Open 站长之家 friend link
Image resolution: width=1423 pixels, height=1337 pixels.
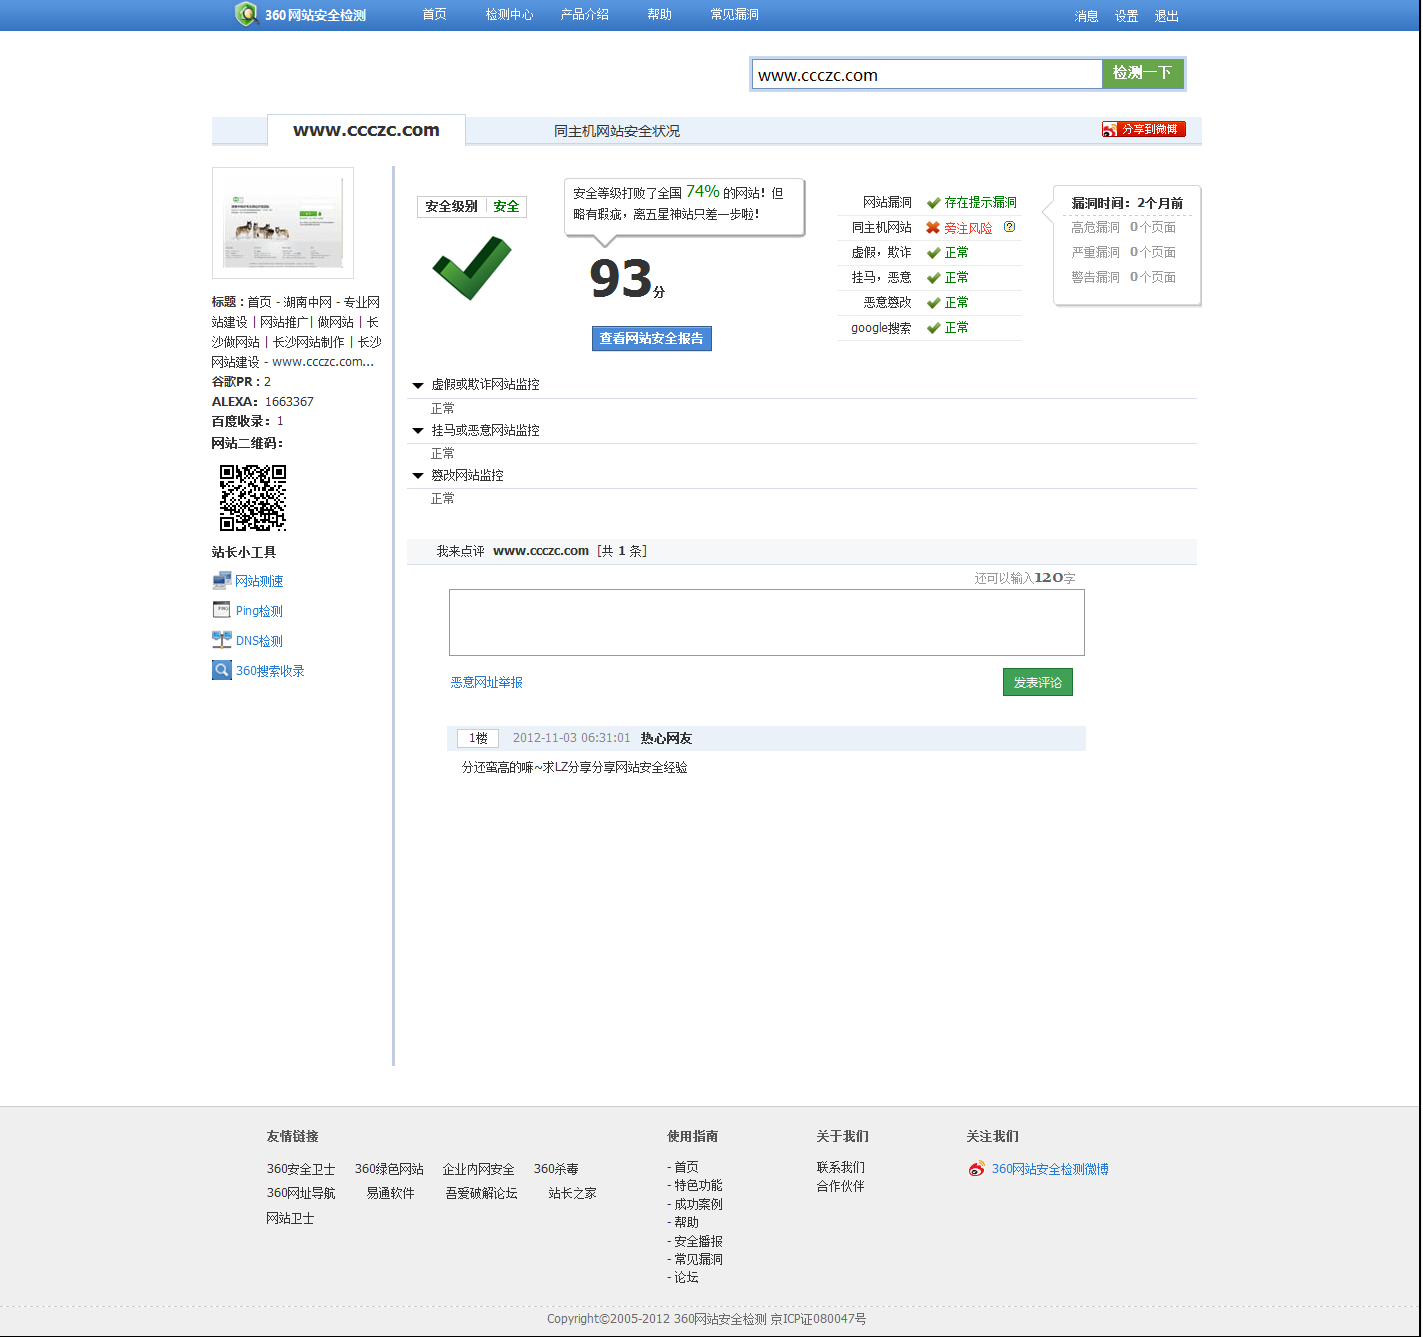[x=572, y=1193]
